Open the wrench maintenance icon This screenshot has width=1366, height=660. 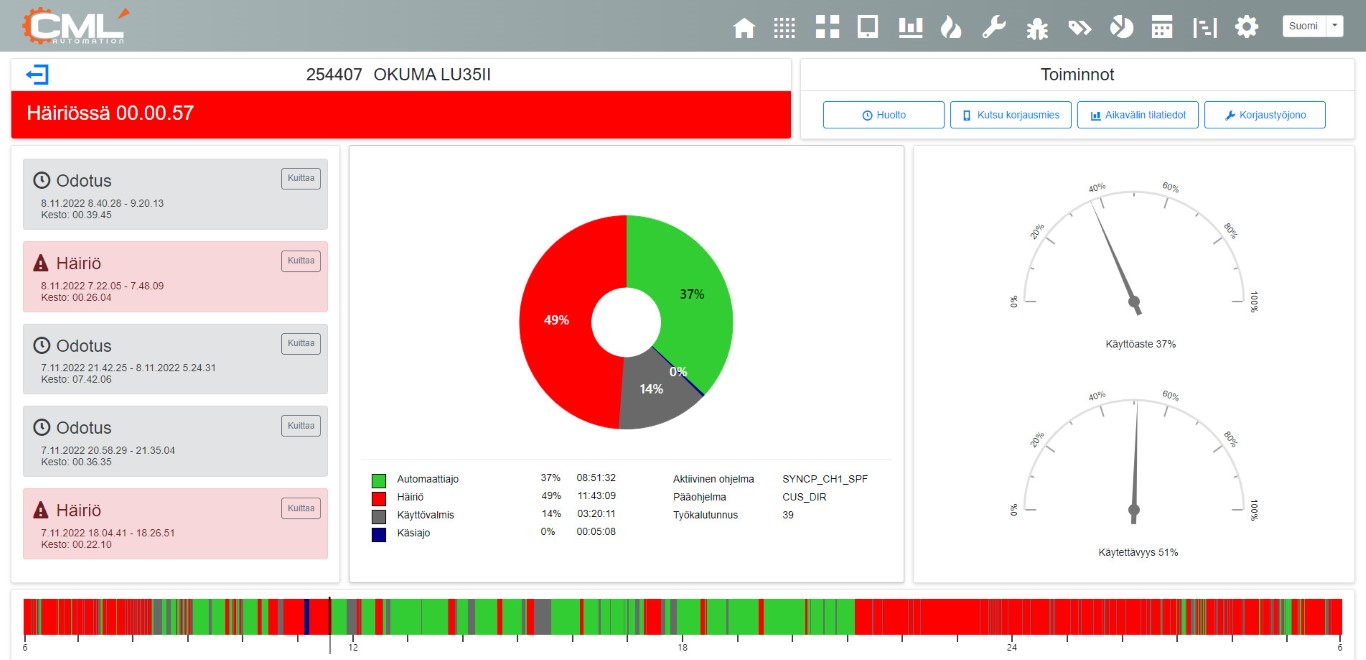[993, 27]
